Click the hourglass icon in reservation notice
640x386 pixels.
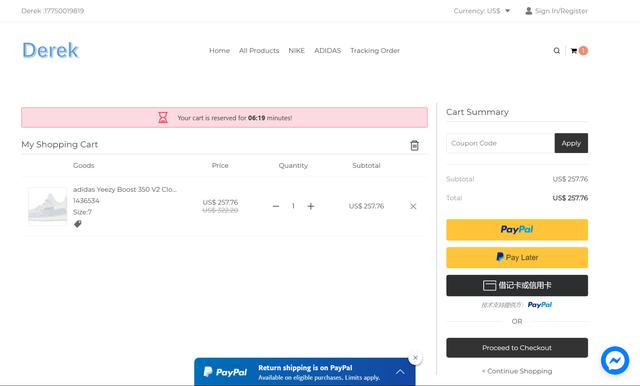163,118
